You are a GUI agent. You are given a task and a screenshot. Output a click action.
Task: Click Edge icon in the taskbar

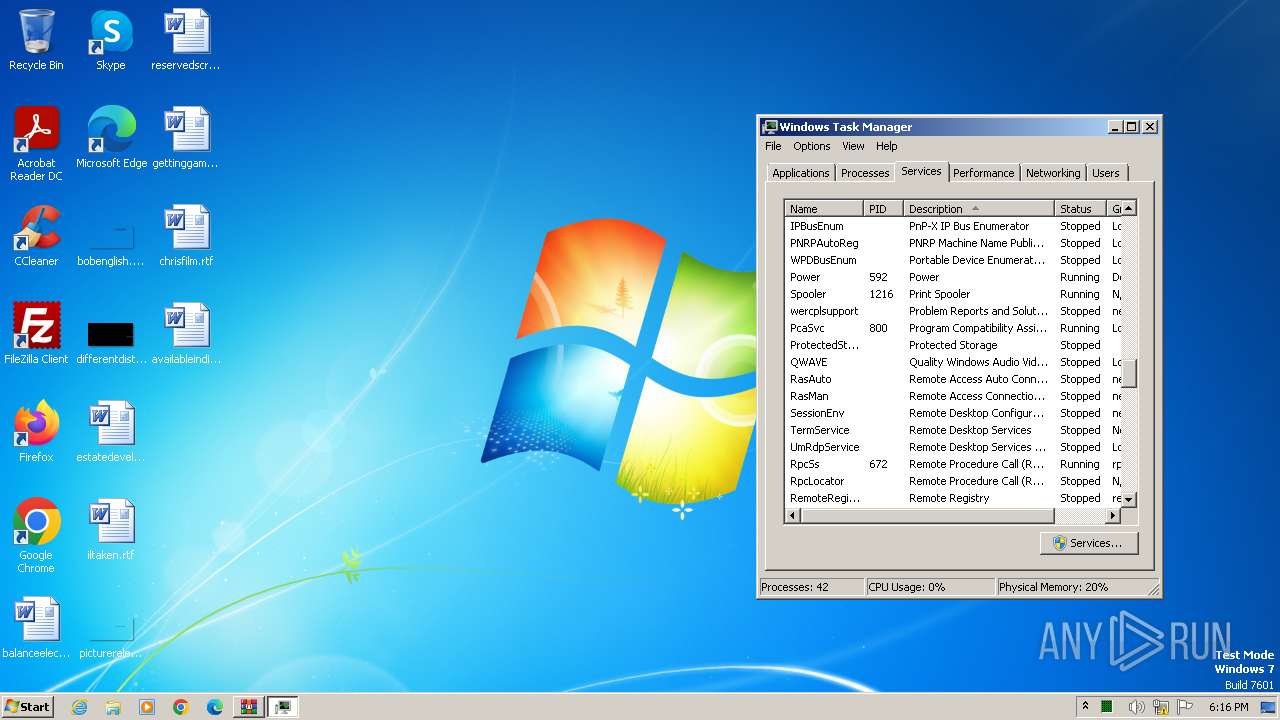pos(215,707)
